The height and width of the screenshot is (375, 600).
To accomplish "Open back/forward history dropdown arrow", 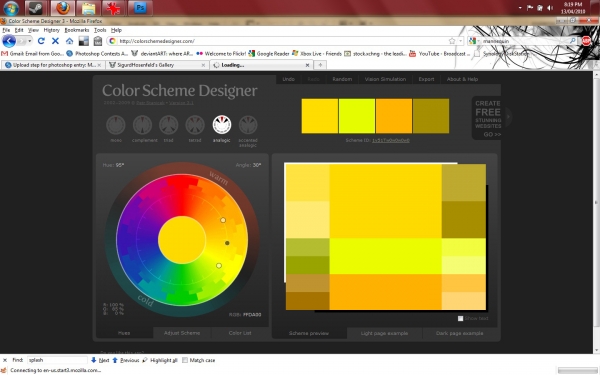I will [x=29, y=41].
